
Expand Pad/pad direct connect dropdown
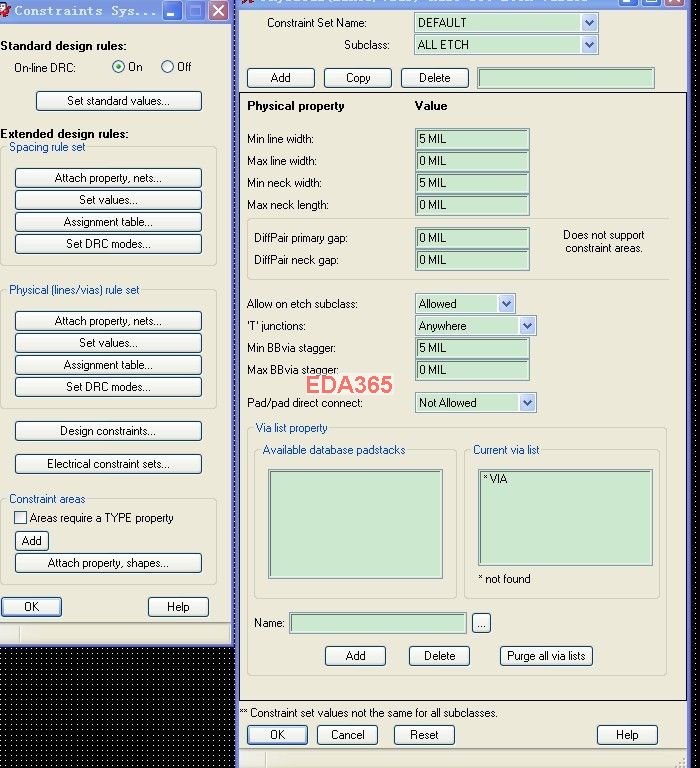[527, 403]
